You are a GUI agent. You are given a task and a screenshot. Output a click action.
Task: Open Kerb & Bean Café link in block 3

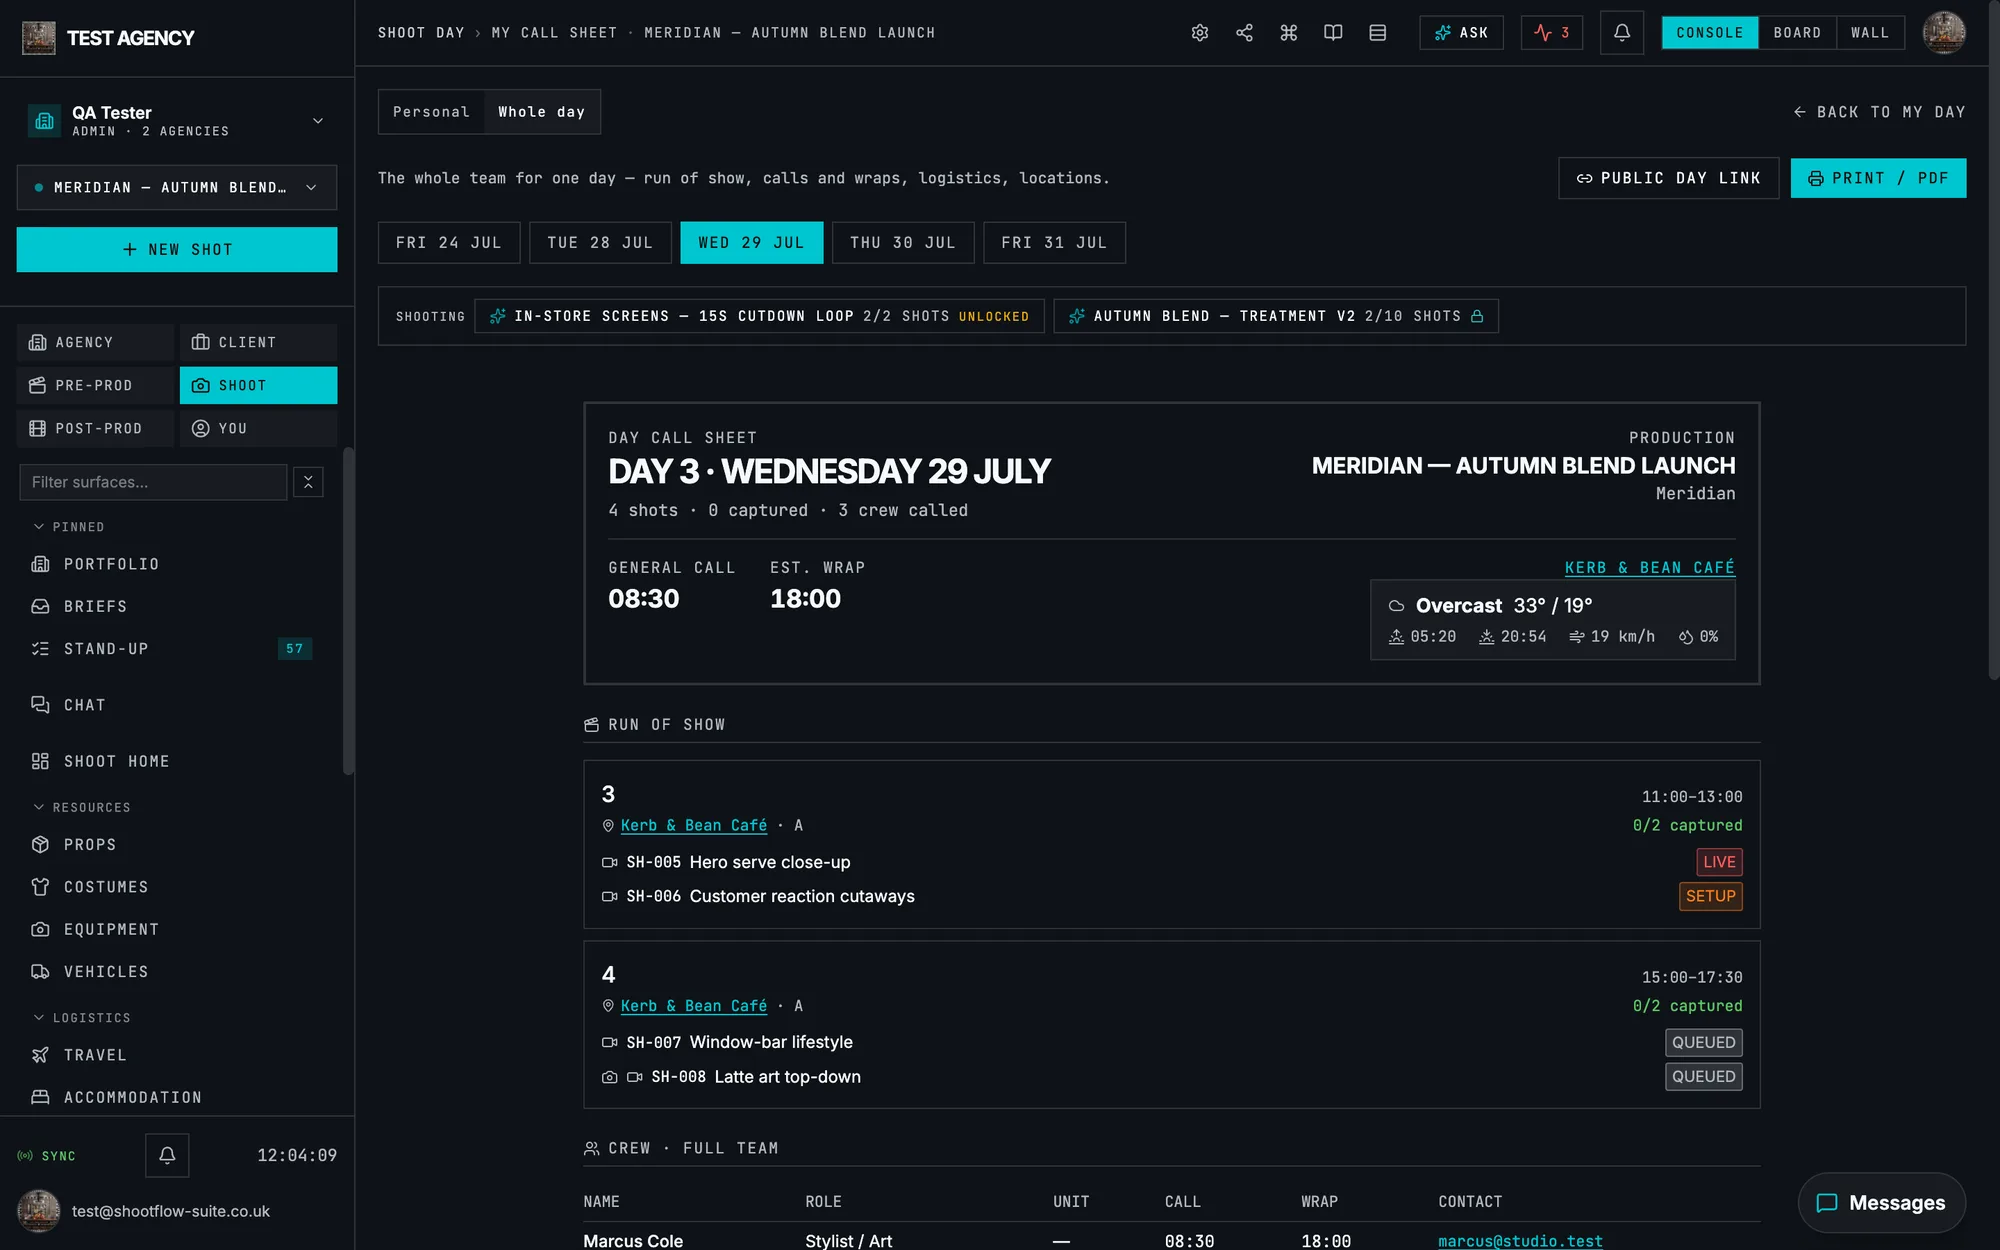[694, 825]
